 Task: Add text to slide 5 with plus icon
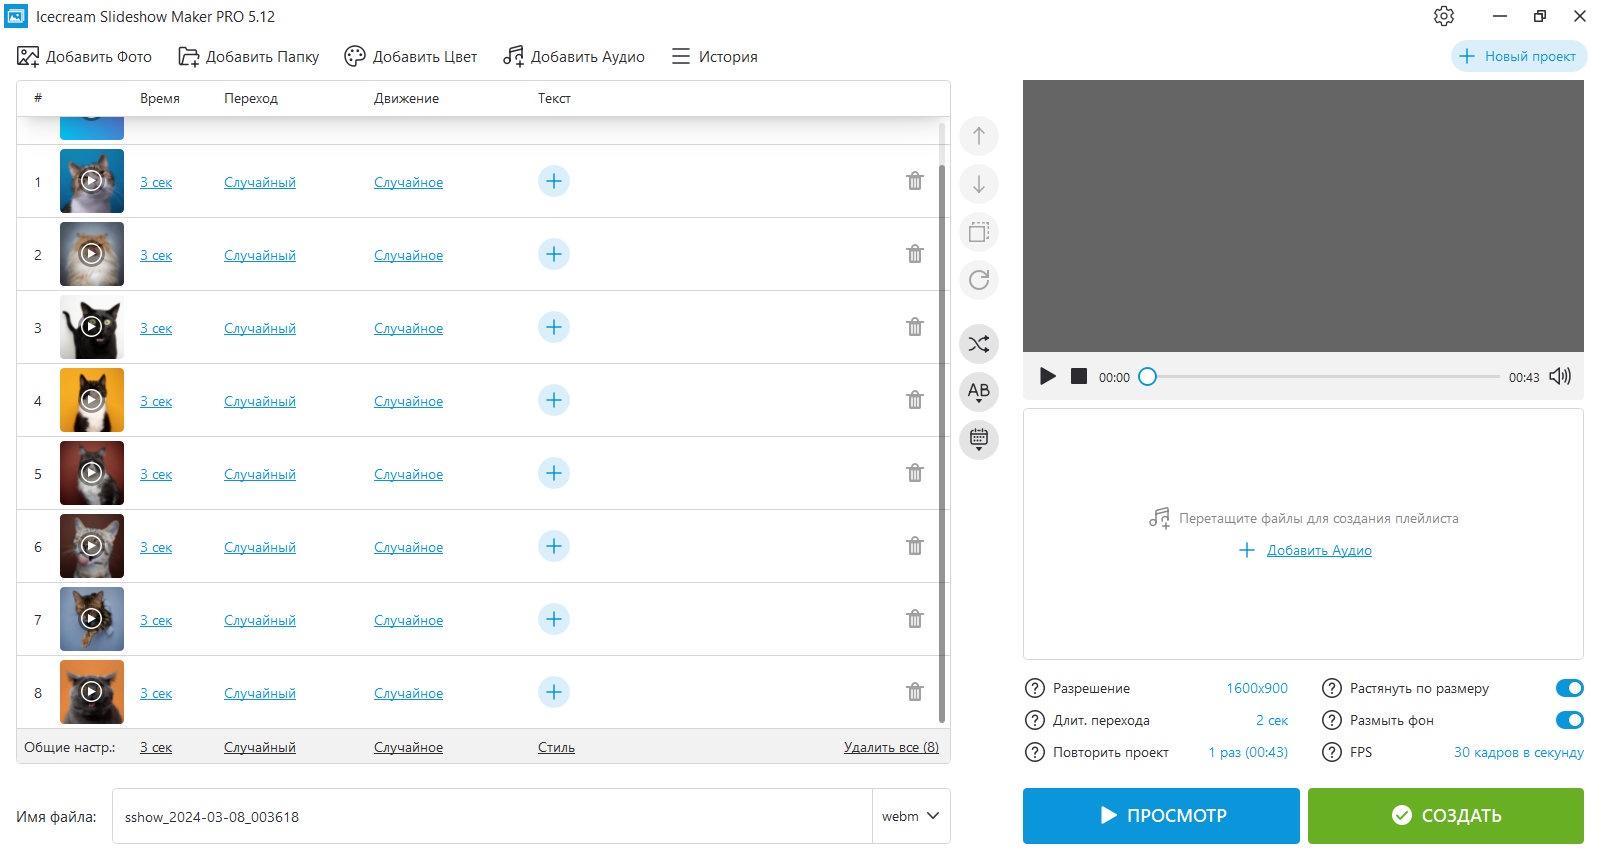pyautogui.click(x=554, y=473)
